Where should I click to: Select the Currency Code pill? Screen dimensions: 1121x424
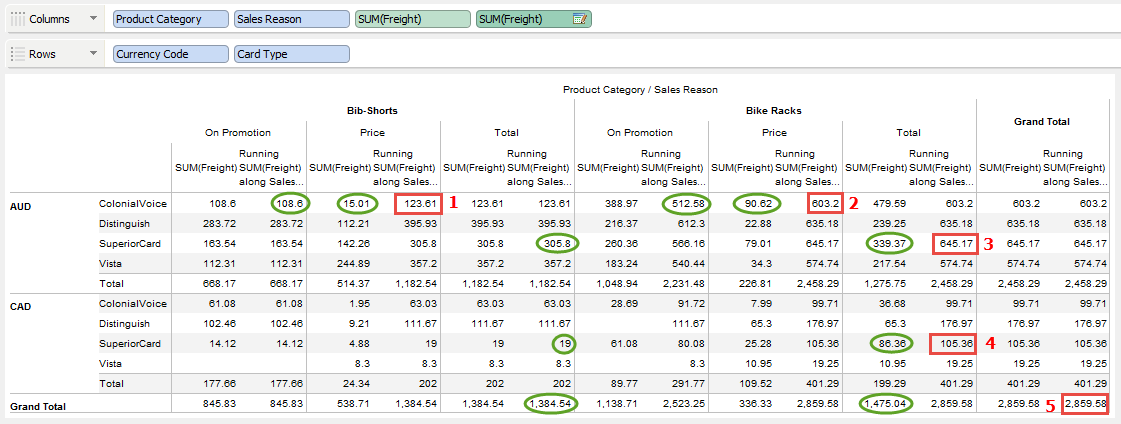click(170, 54)
